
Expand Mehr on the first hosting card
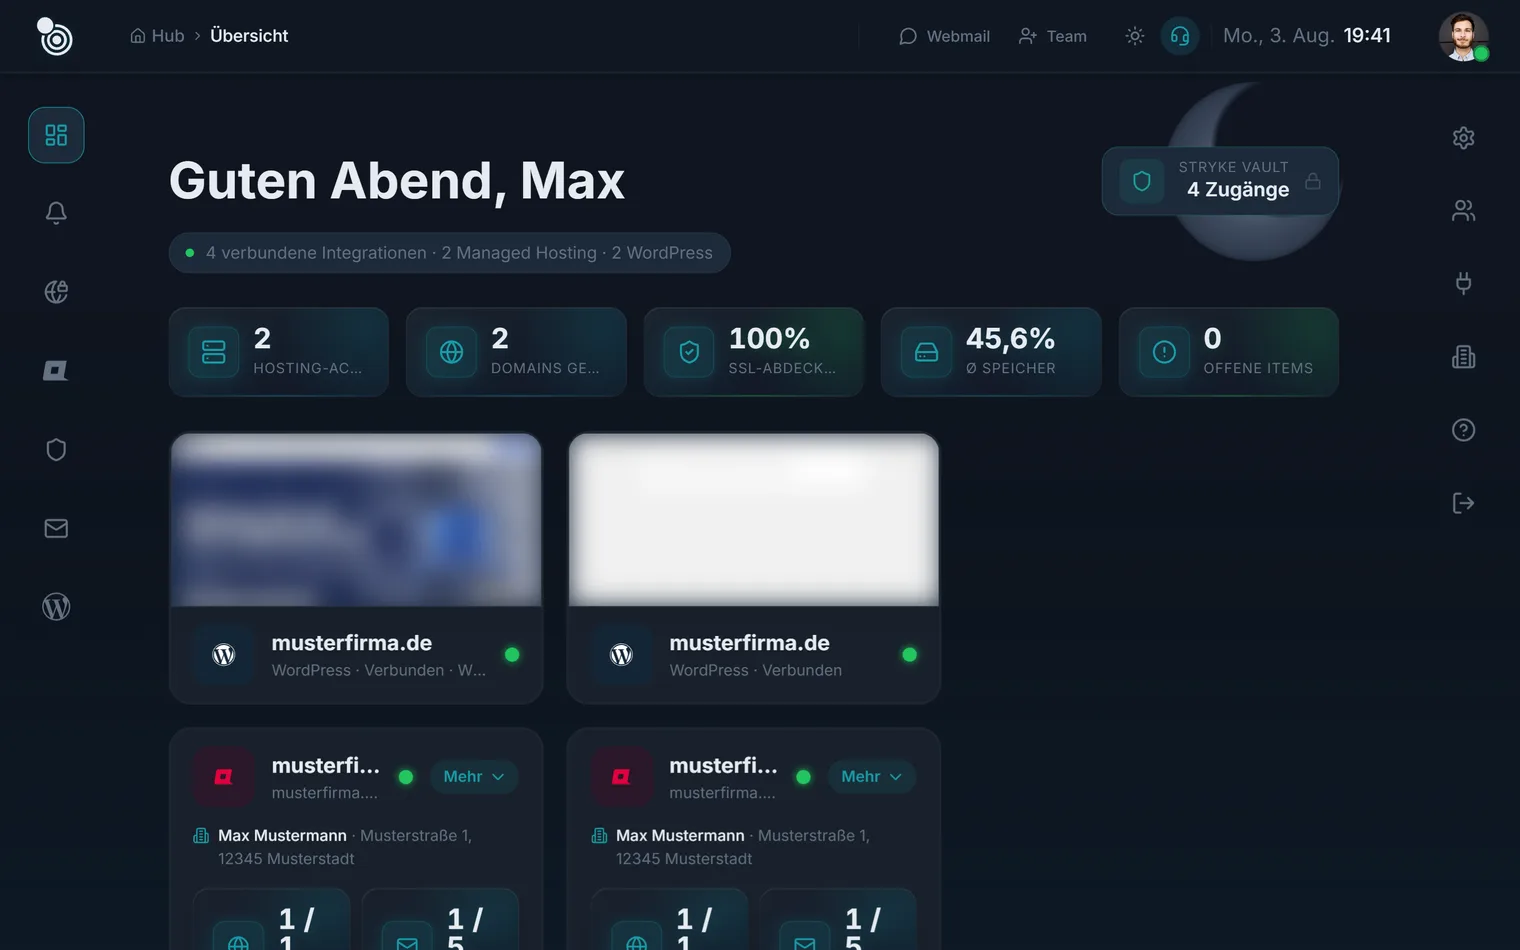474,777
